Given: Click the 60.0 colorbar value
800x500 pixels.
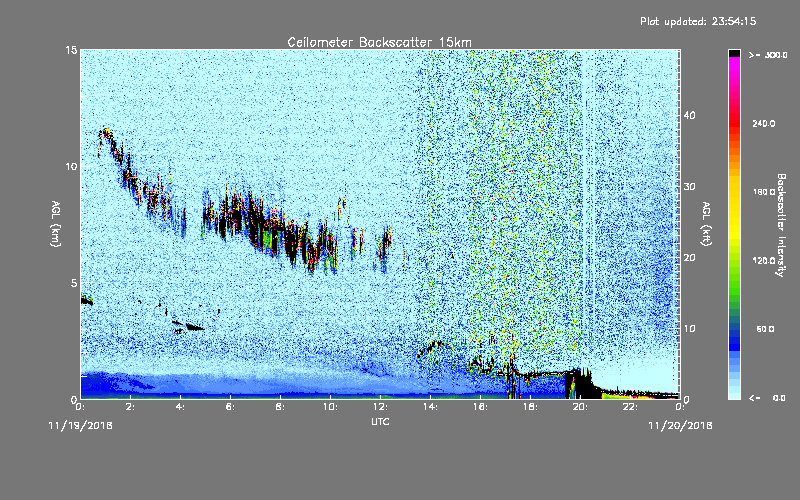Looking at the screenshot, I should [765, 329].
